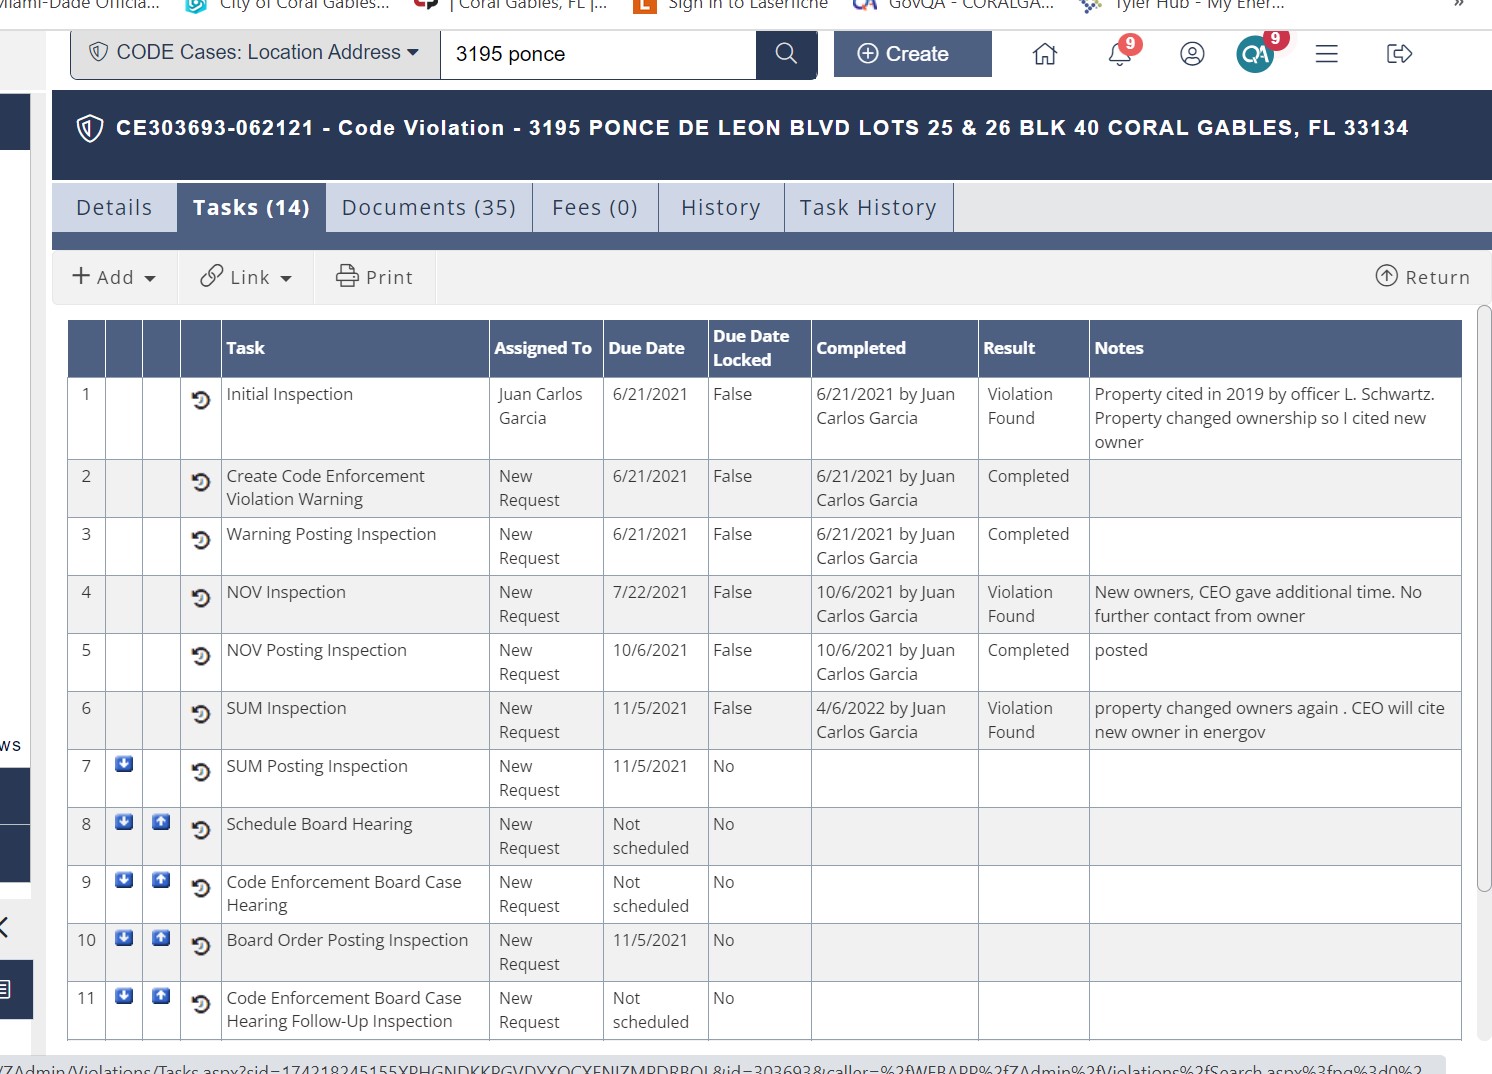
Task: Click the QA avatar badge icon
Action: pos(1255,54)
